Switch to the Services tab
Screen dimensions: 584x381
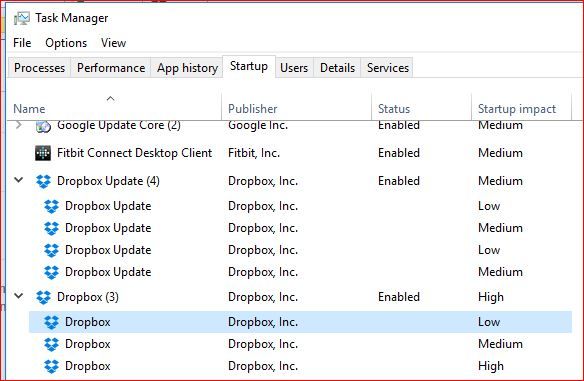(388, 68)
